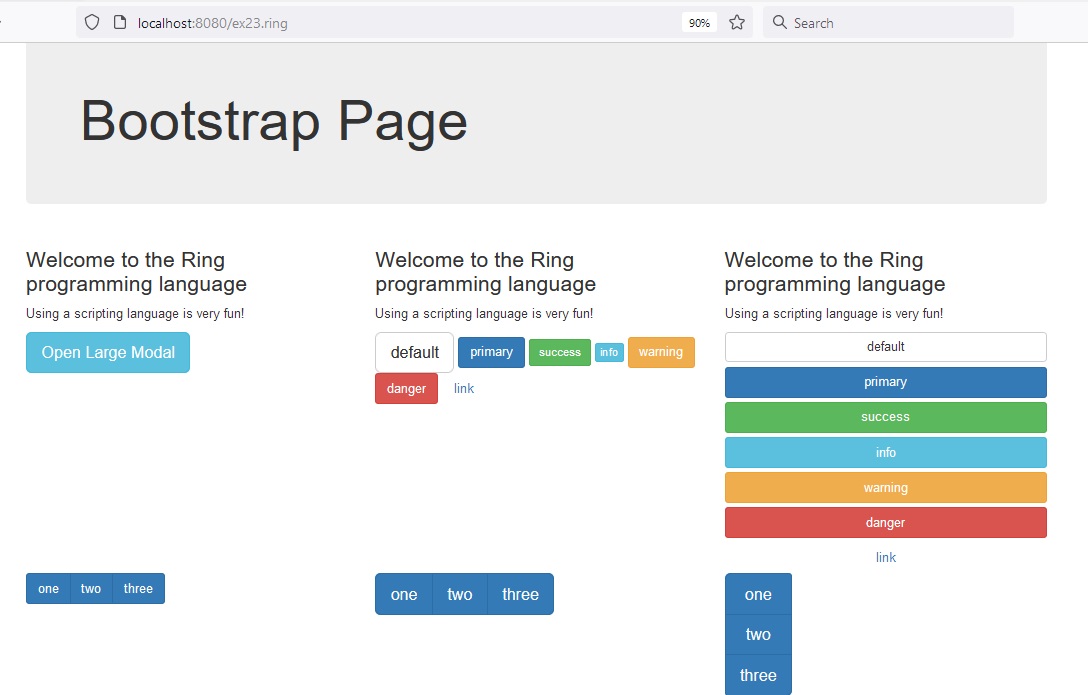The width and height of the screenshot is (1088, 695).
Task: Open the Large Modal dialog
Action: (x=107, y=352)
